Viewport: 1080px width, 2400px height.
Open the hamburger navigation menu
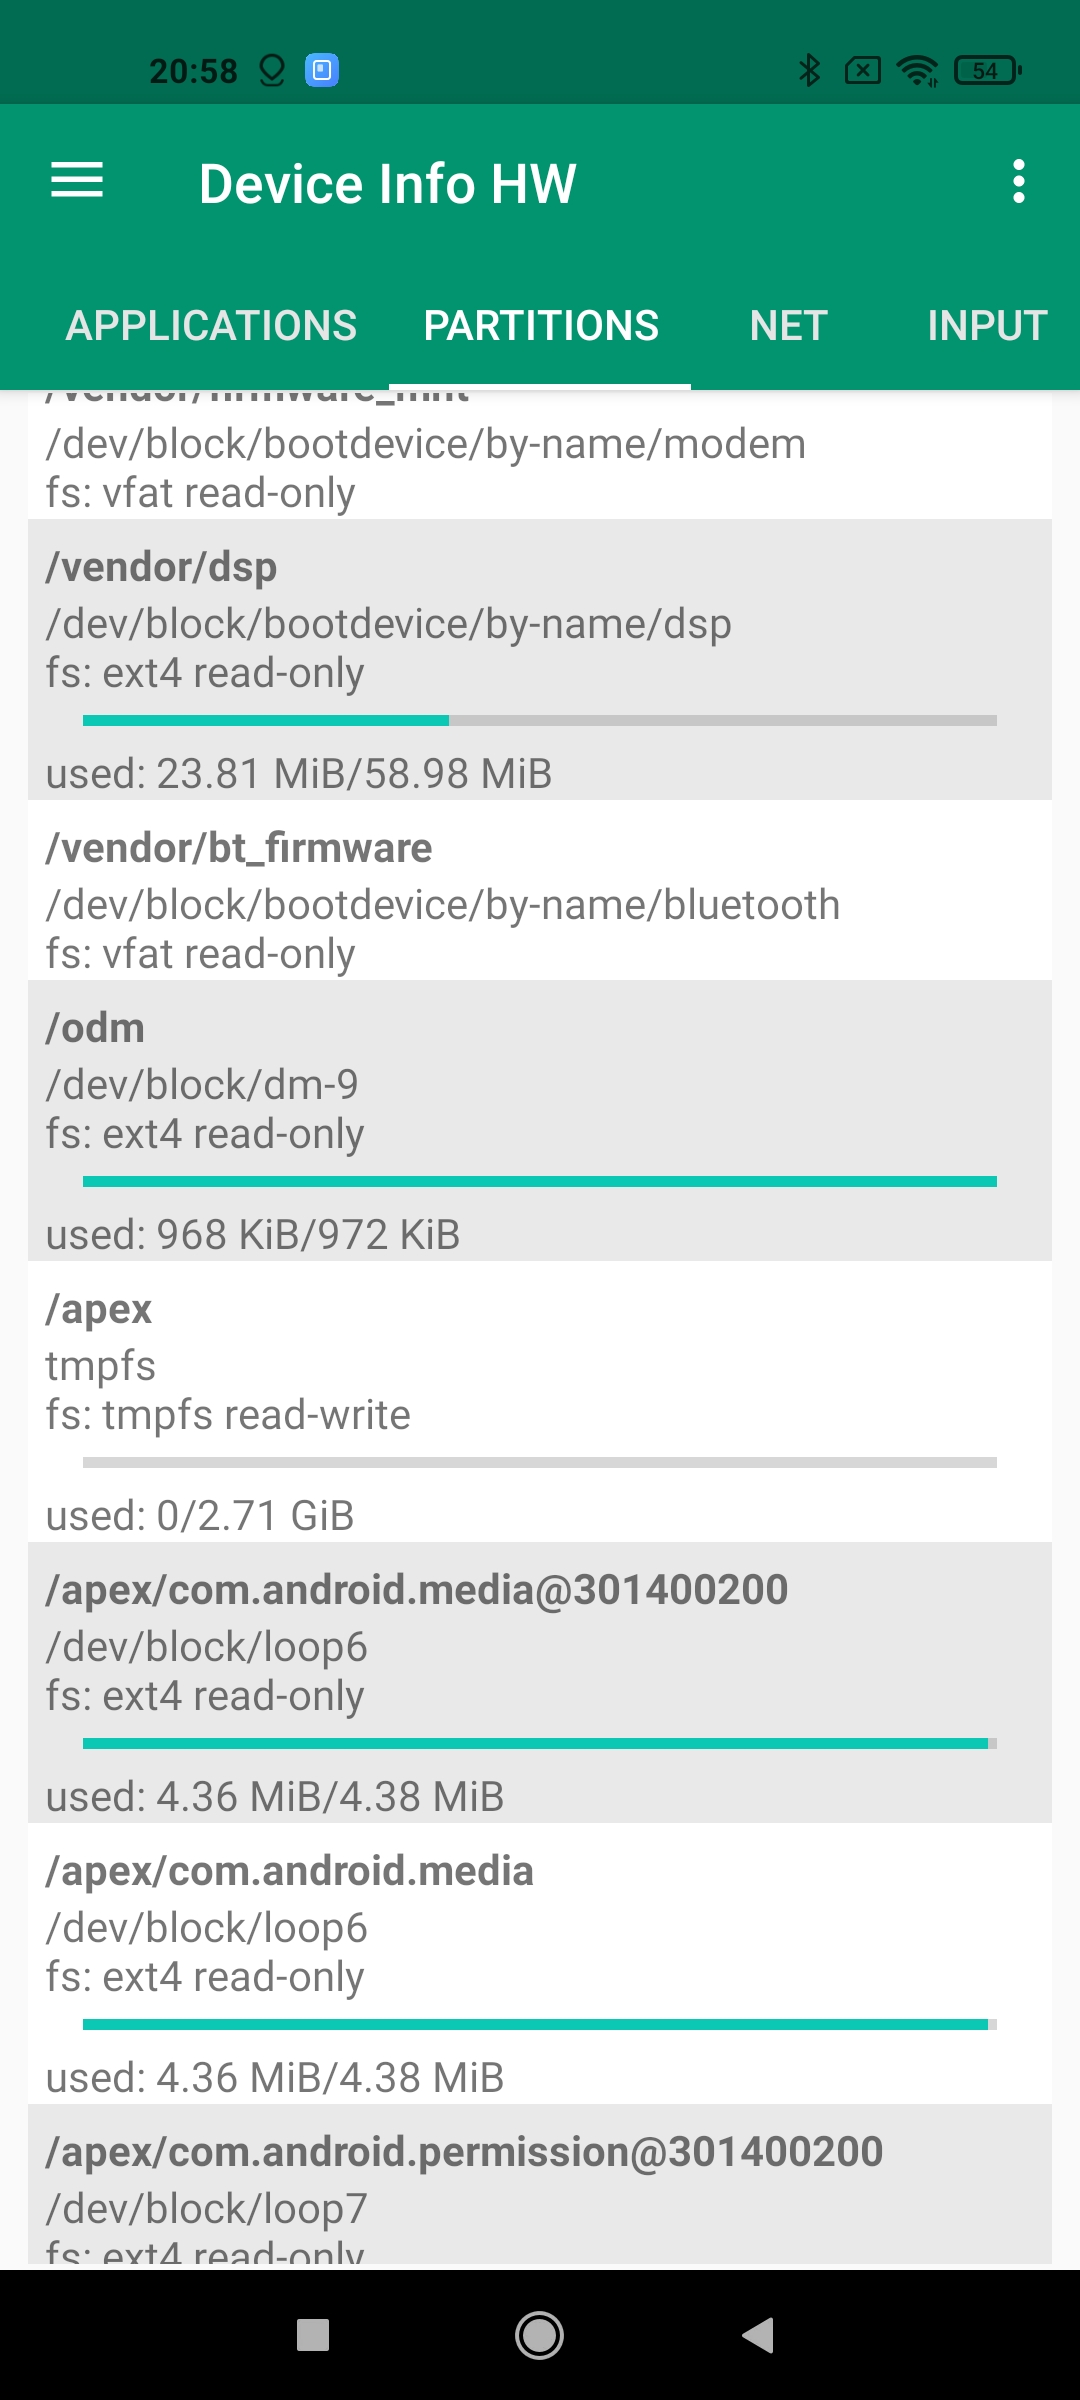pyautogui.click(x=77, y=181)
